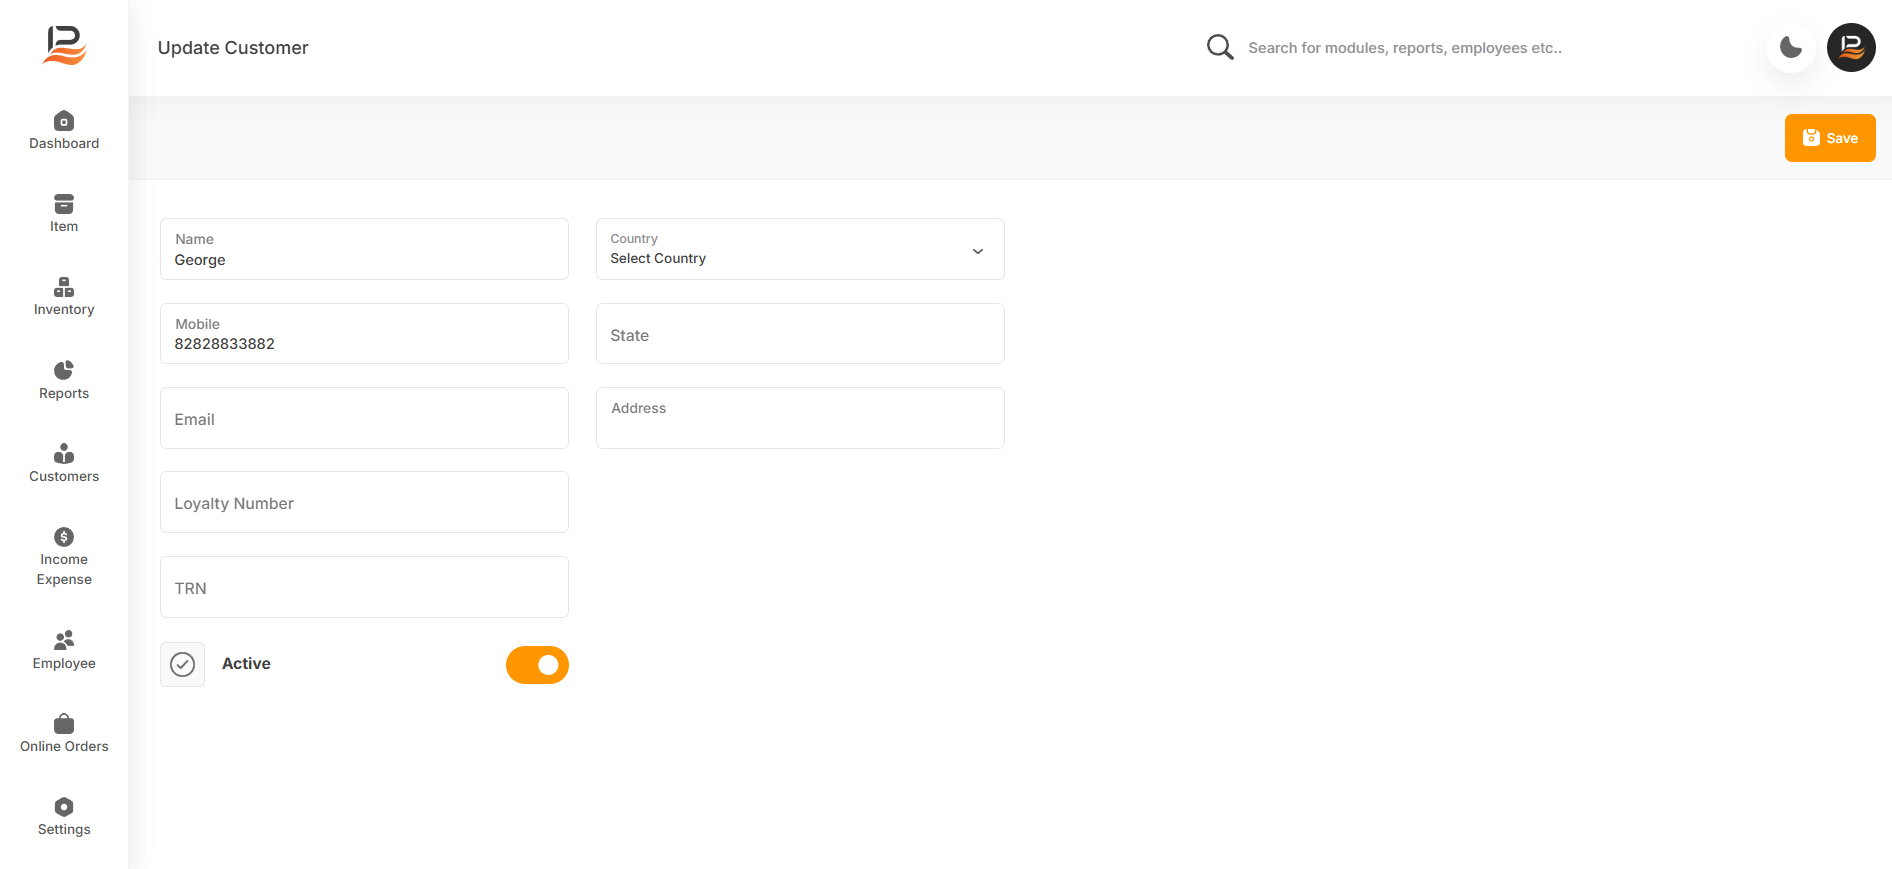
Task: Go to Inventory menu label
Action: click(x=64, y=310)
